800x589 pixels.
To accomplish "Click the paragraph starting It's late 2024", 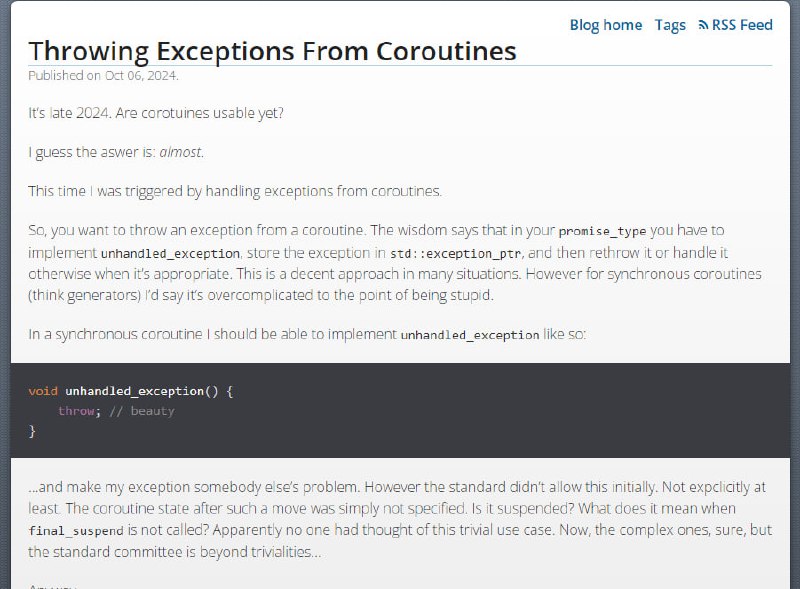I will (x=156, y=113).
